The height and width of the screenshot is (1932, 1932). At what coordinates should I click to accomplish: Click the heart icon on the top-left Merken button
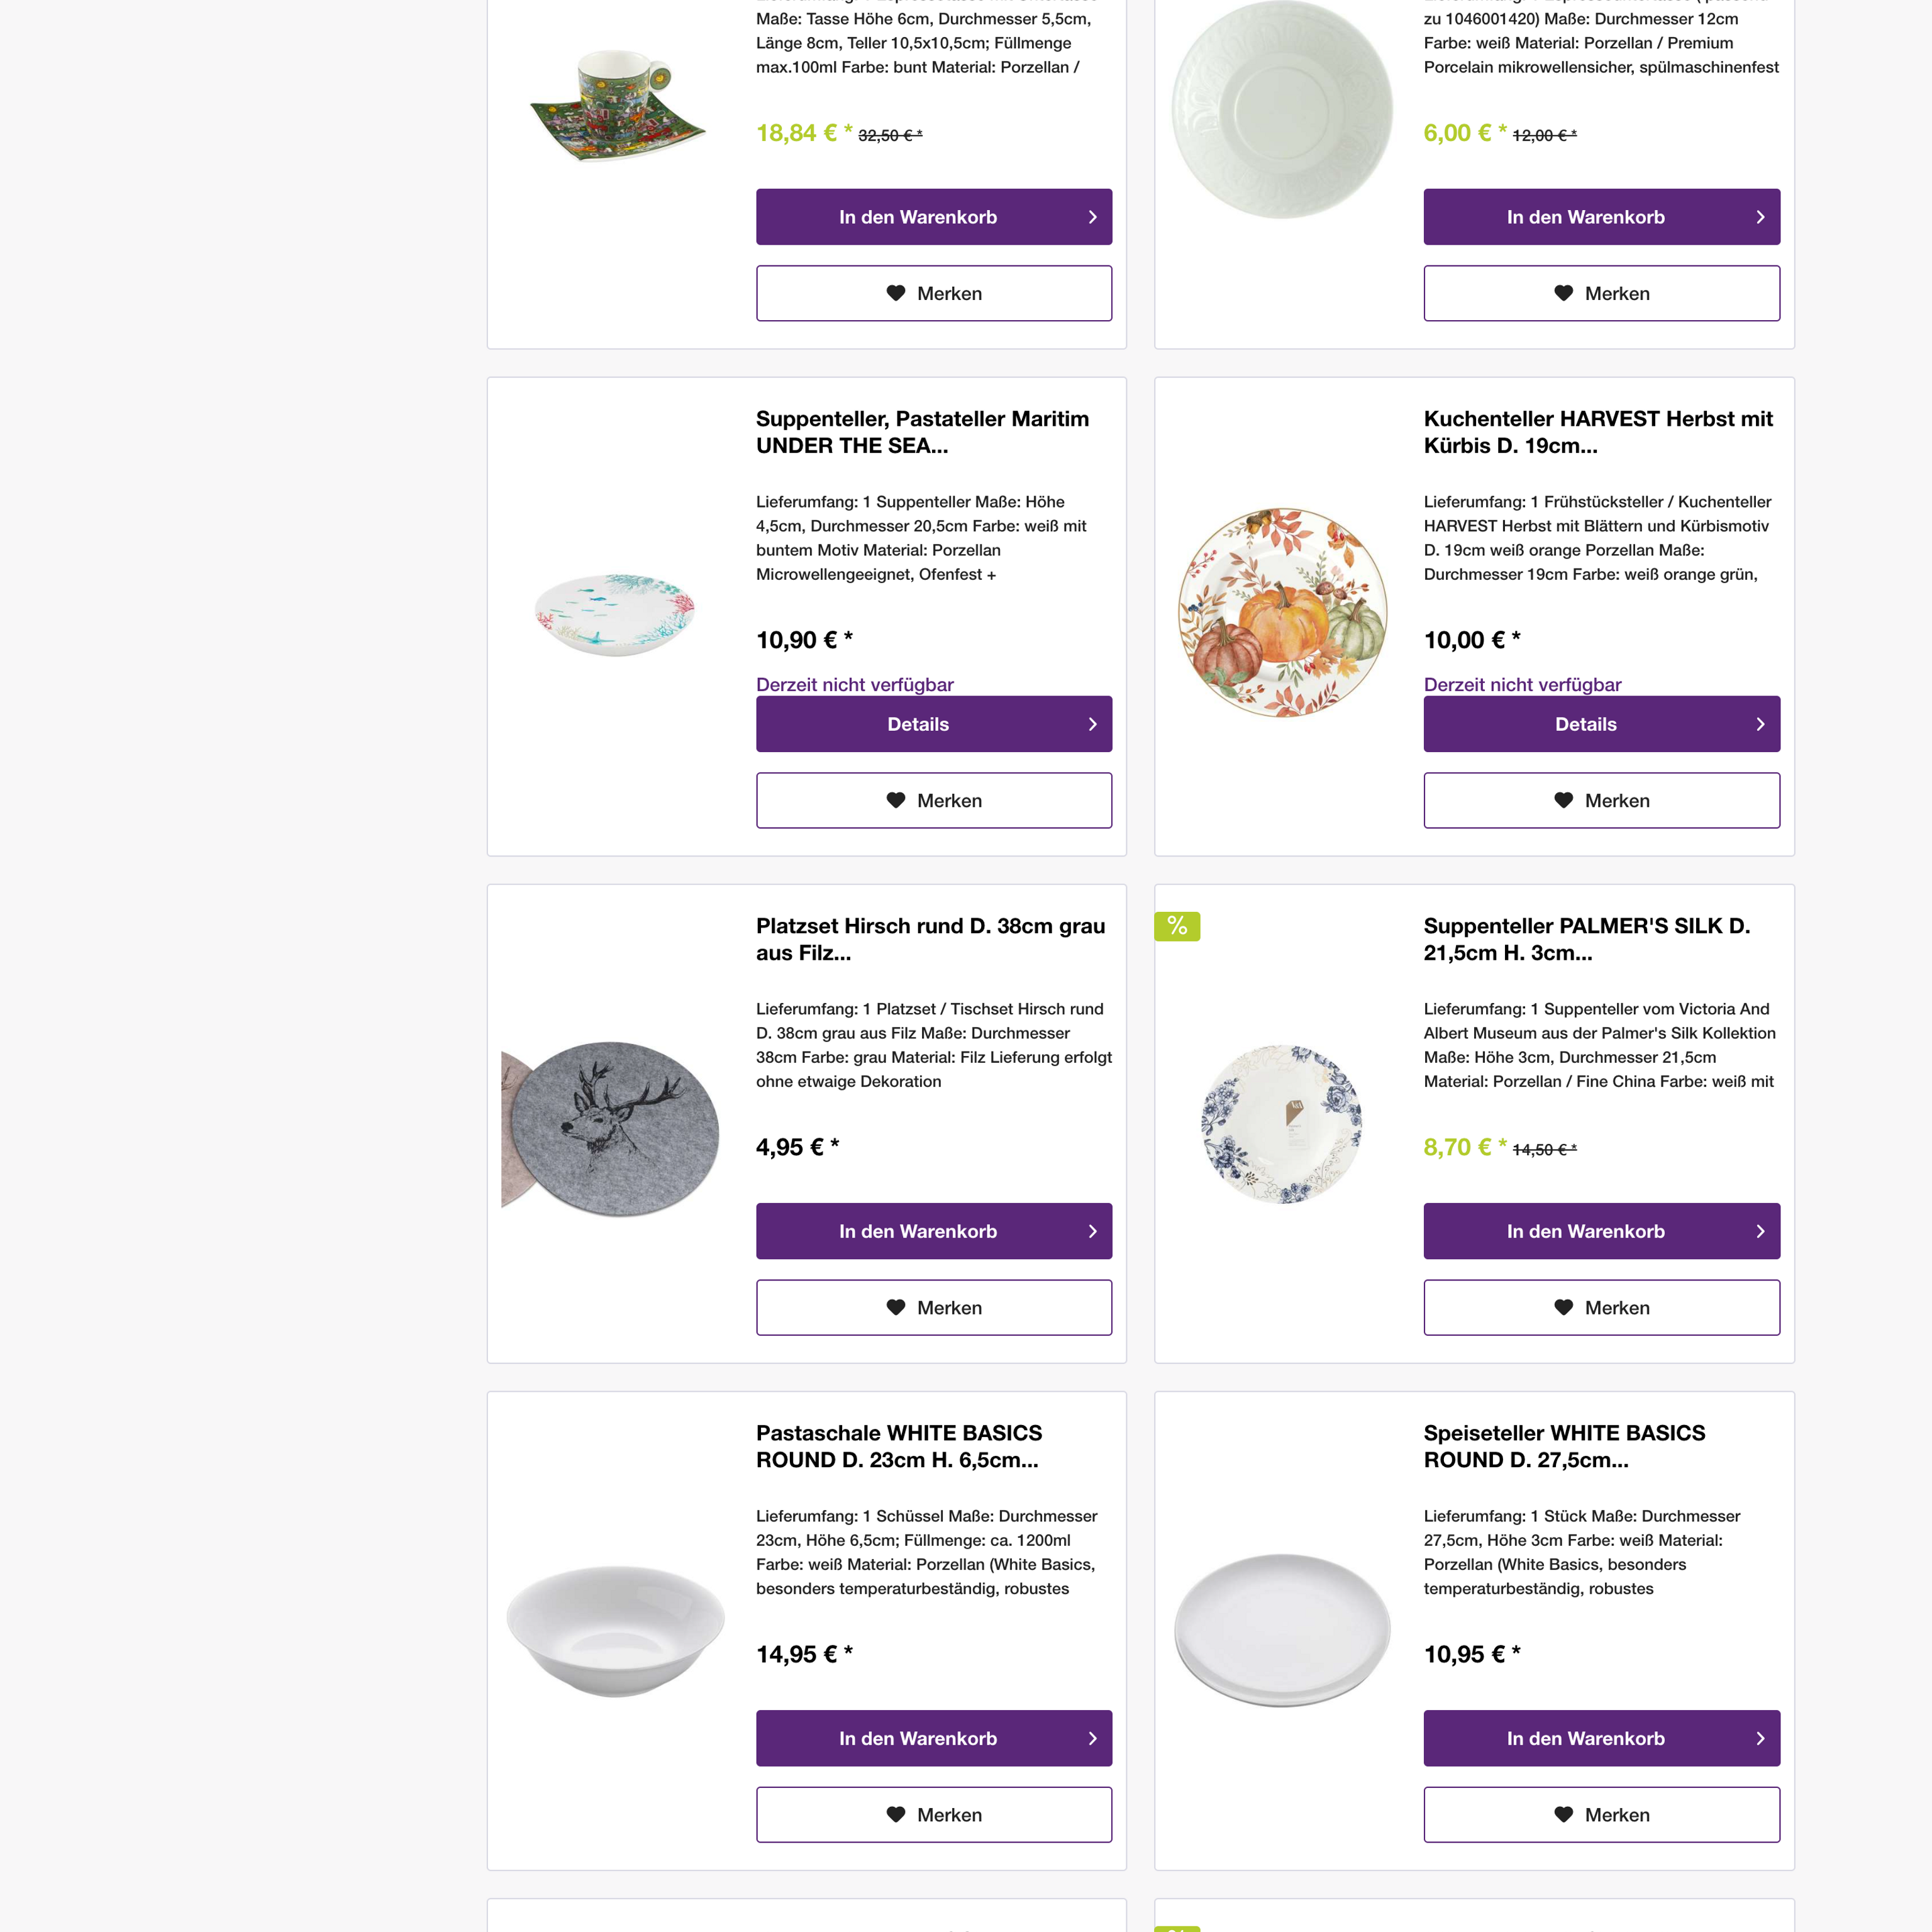[x=895, y=293]
